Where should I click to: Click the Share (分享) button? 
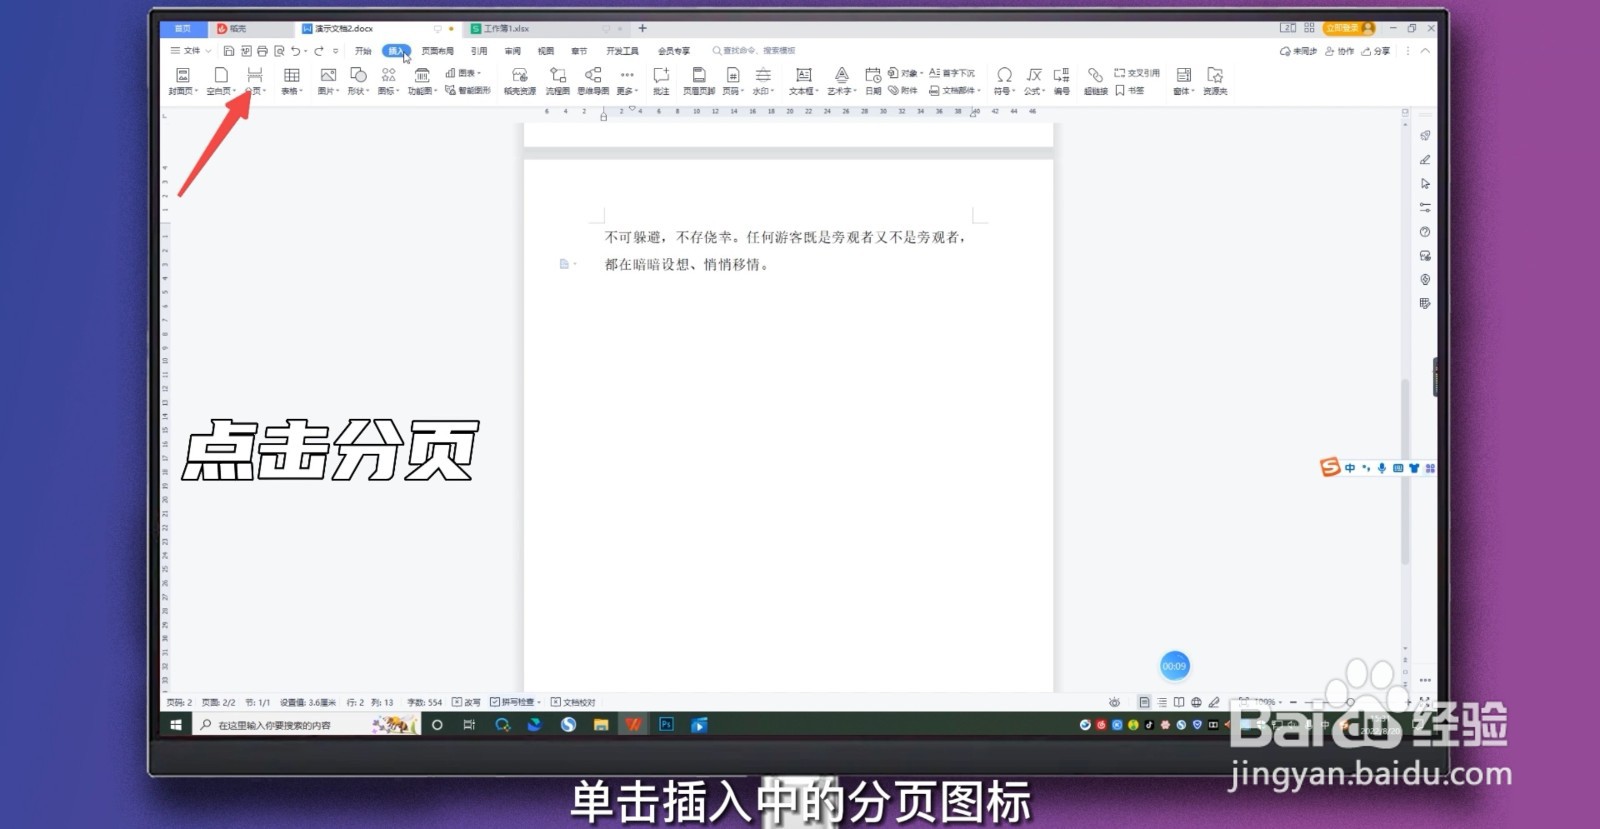point(1376,51)
